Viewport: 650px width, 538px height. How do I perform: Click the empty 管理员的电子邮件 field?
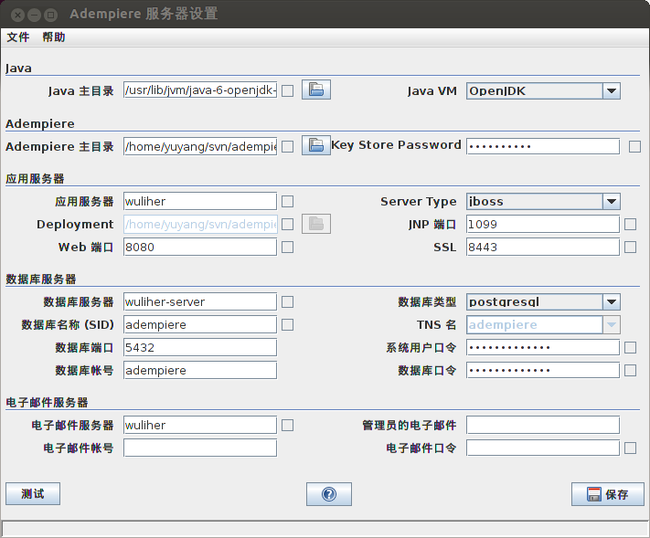tap(543, 425)
